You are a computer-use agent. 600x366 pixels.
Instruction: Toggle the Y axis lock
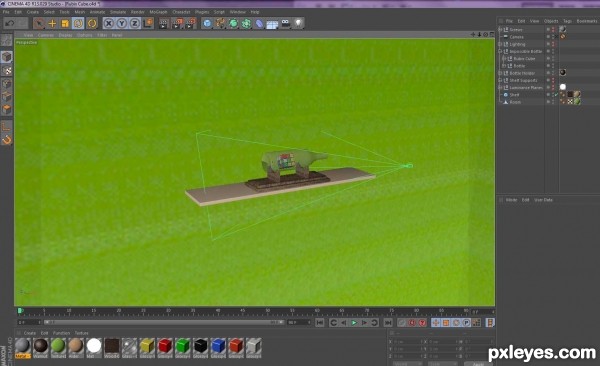click(122, 23)
